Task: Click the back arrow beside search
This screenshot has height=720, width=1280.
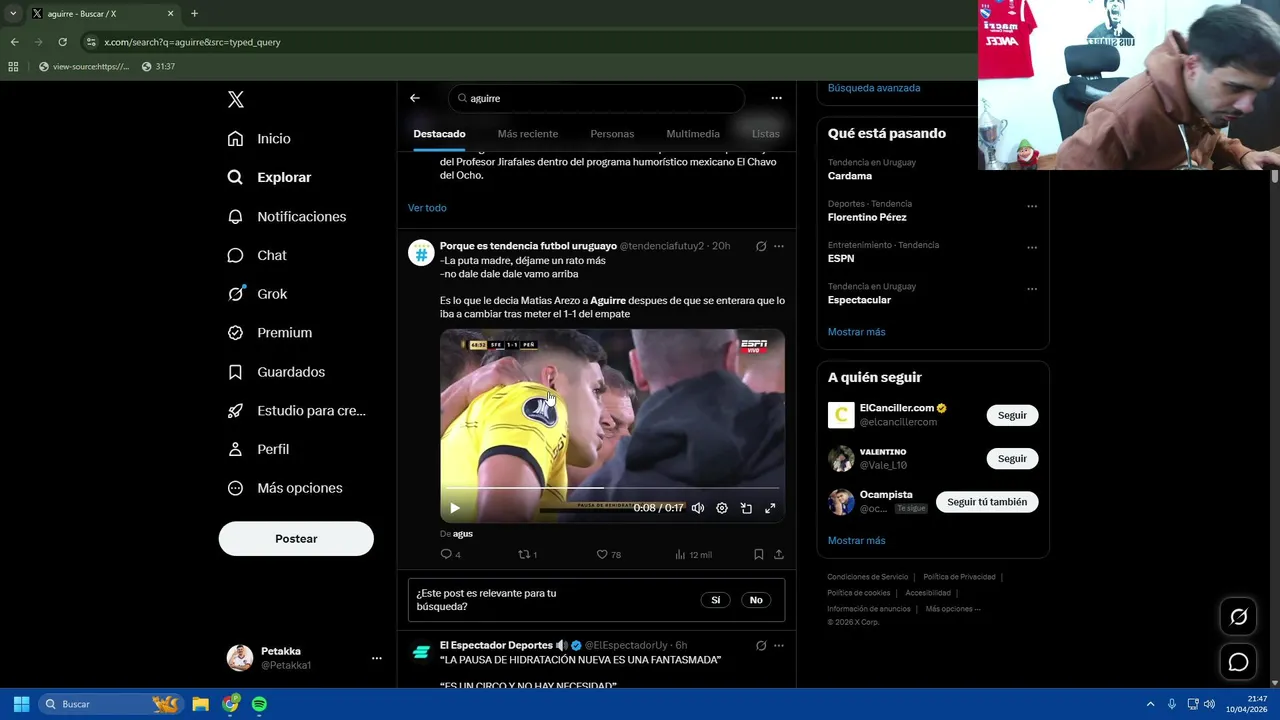Action: pos(415,98)
